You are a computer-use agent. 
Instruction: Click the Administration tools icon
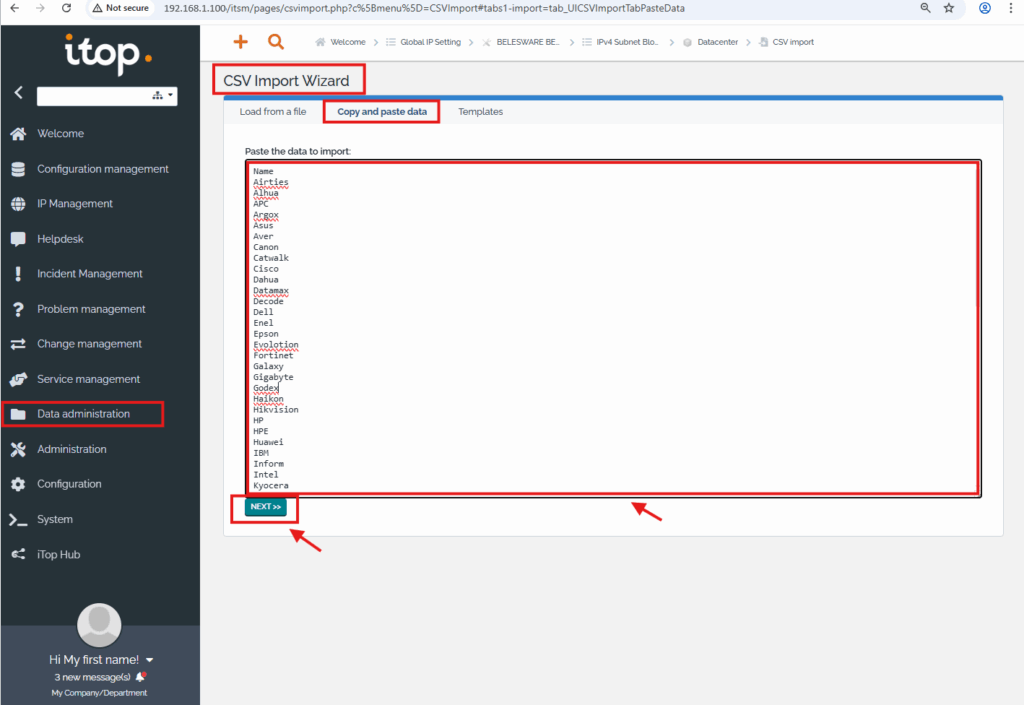point(18,449)
